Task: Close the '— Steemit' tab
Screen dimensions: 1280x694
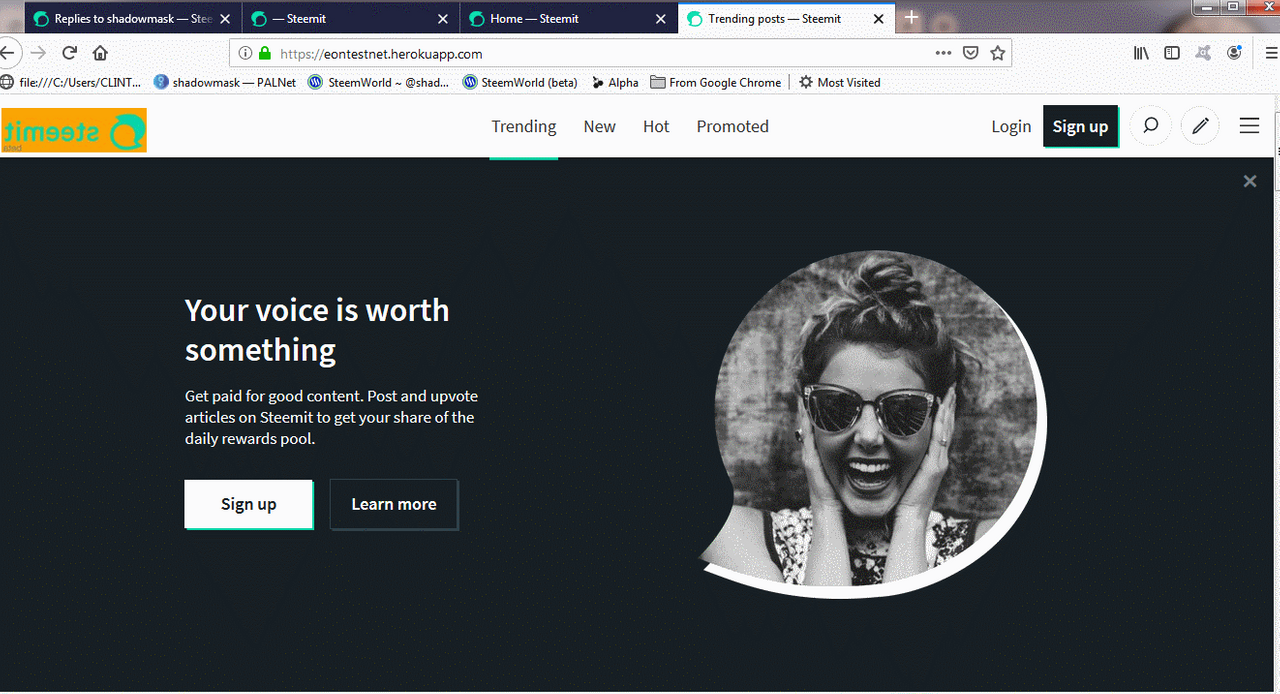Action: click(x=443, y=19)
